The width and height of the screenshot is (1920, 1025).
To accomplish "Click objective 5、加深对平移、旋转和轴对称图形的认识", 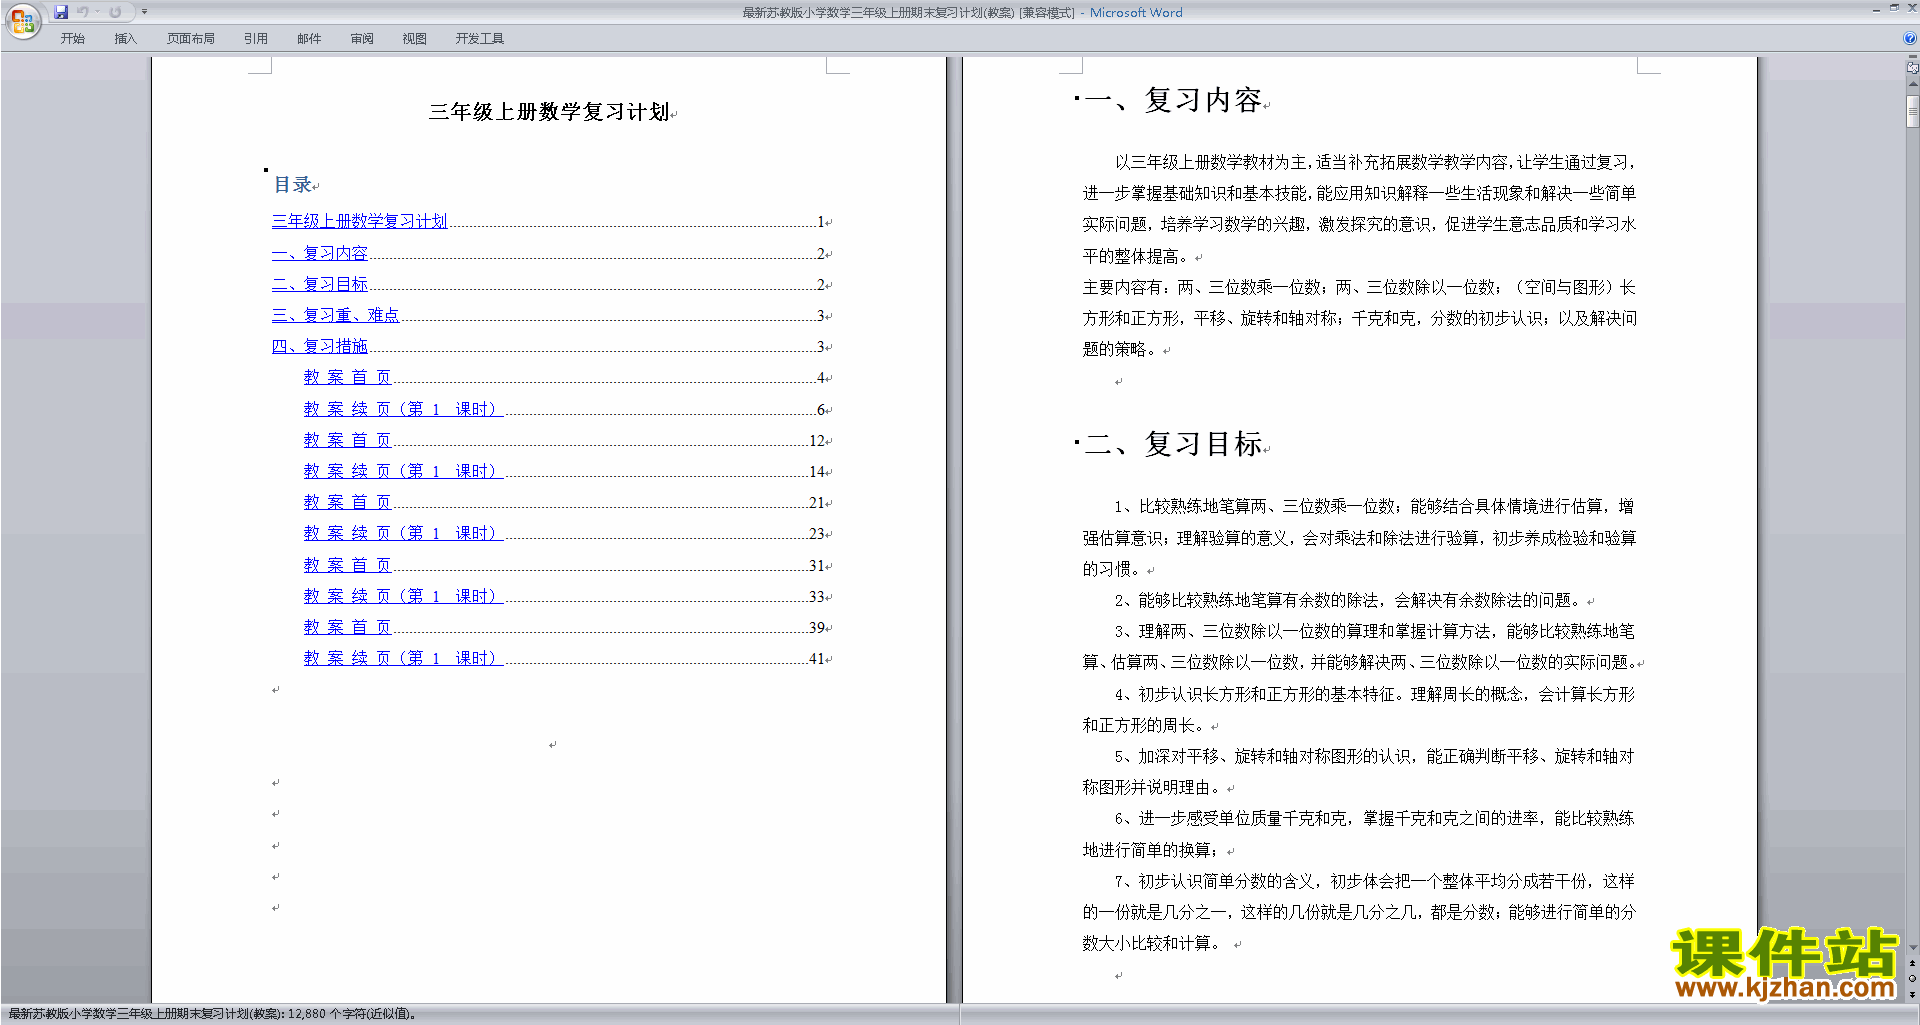I will tap(1359, 771).
